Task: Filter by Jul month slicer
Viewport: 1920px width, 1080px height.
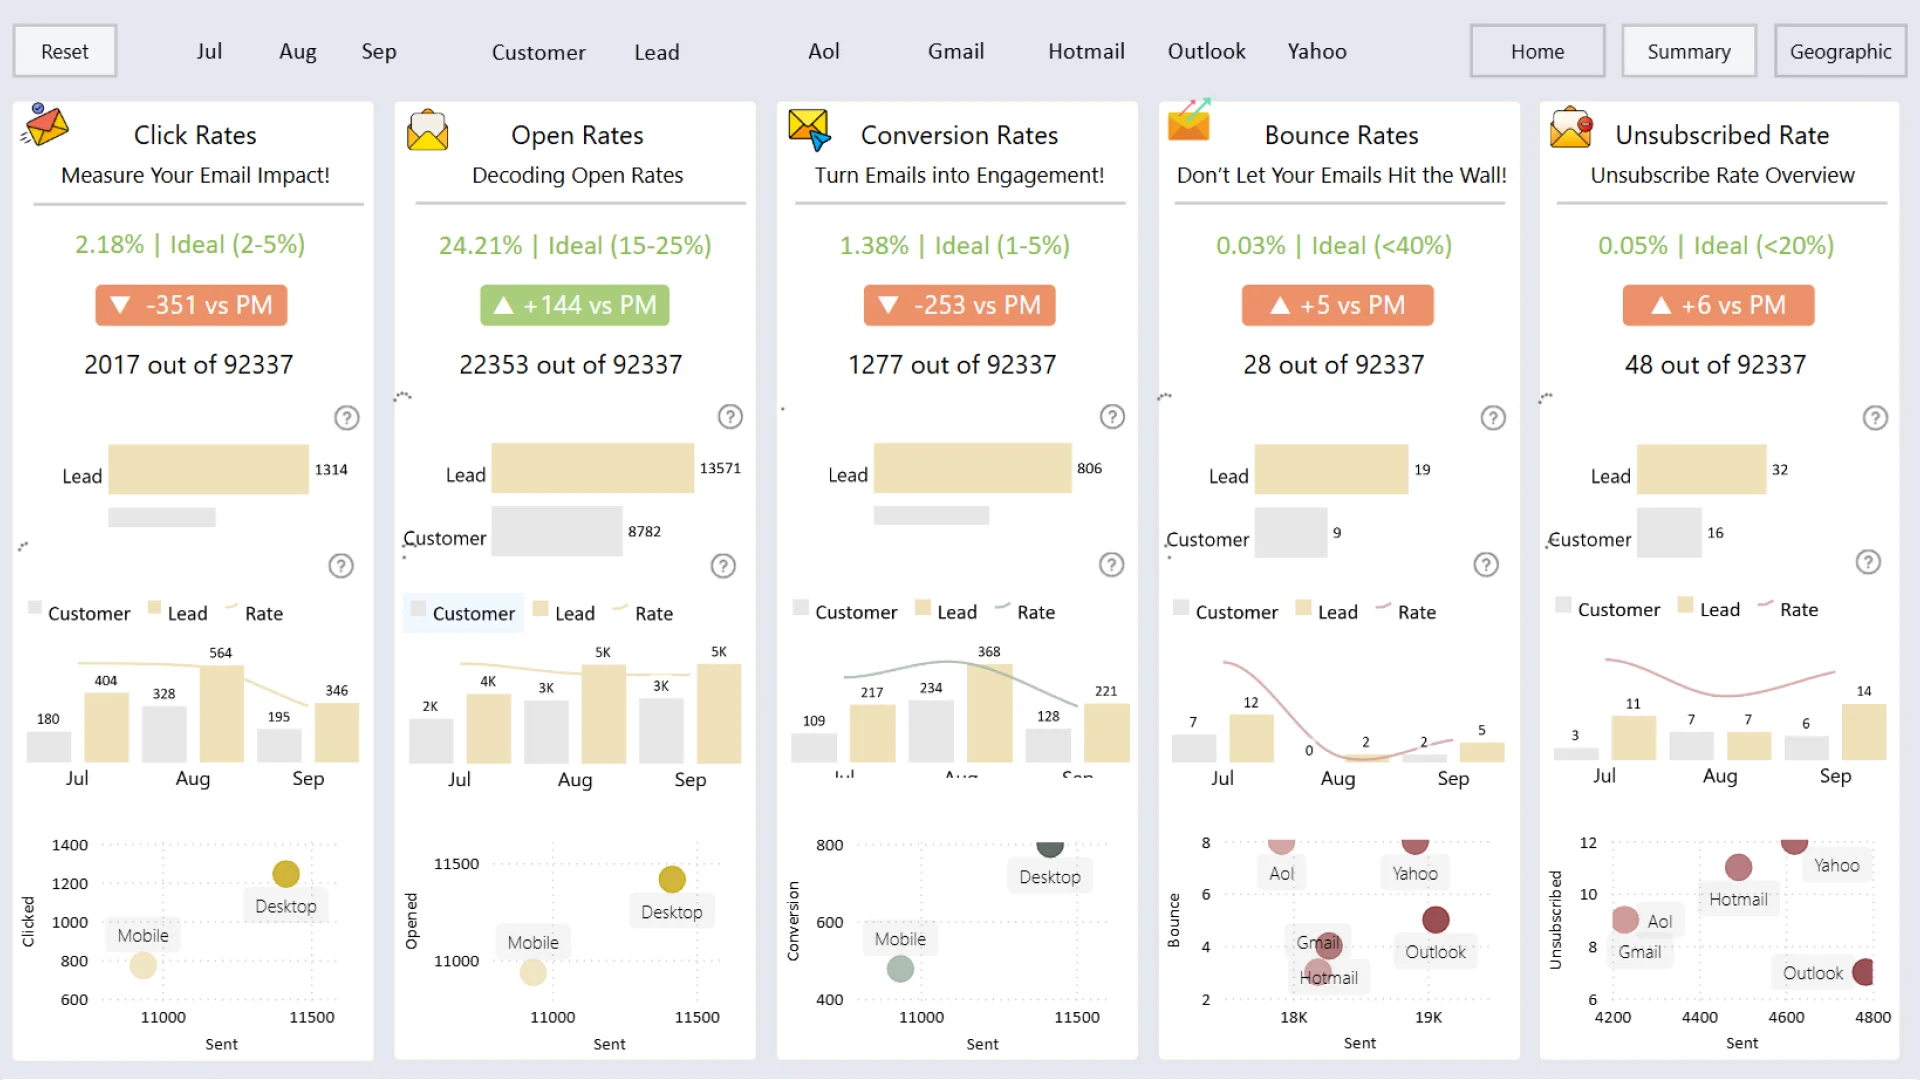Action: 209,51
